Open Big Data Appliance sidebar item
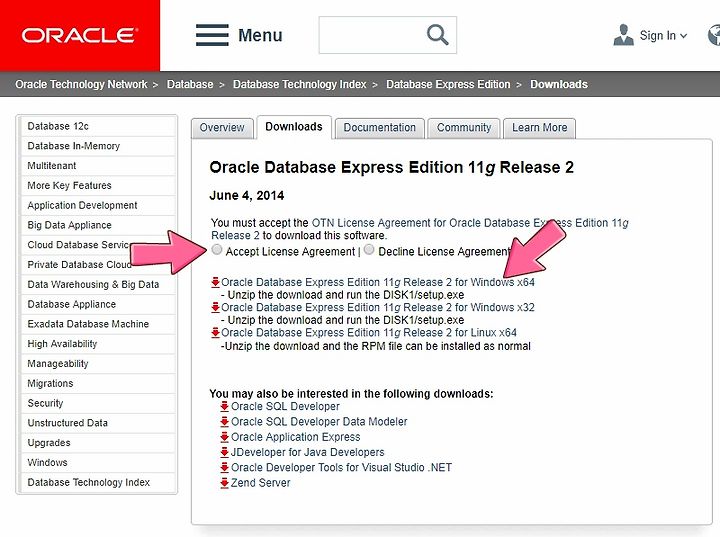The image size is (720, 537). click(x=98, y=225)
